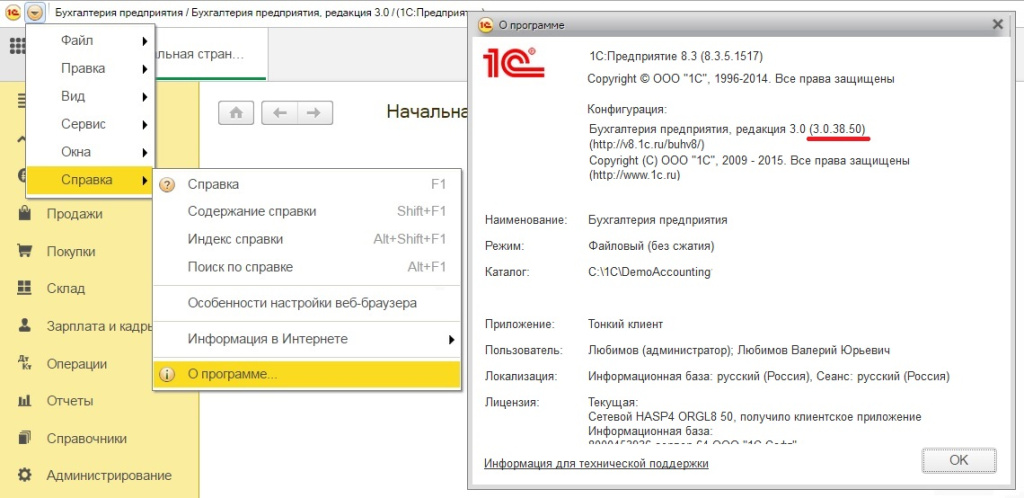Screen dimensions: 1024x498
Task: Click version number 3.0.38.50 text
Action: click(x=838, y=129)
